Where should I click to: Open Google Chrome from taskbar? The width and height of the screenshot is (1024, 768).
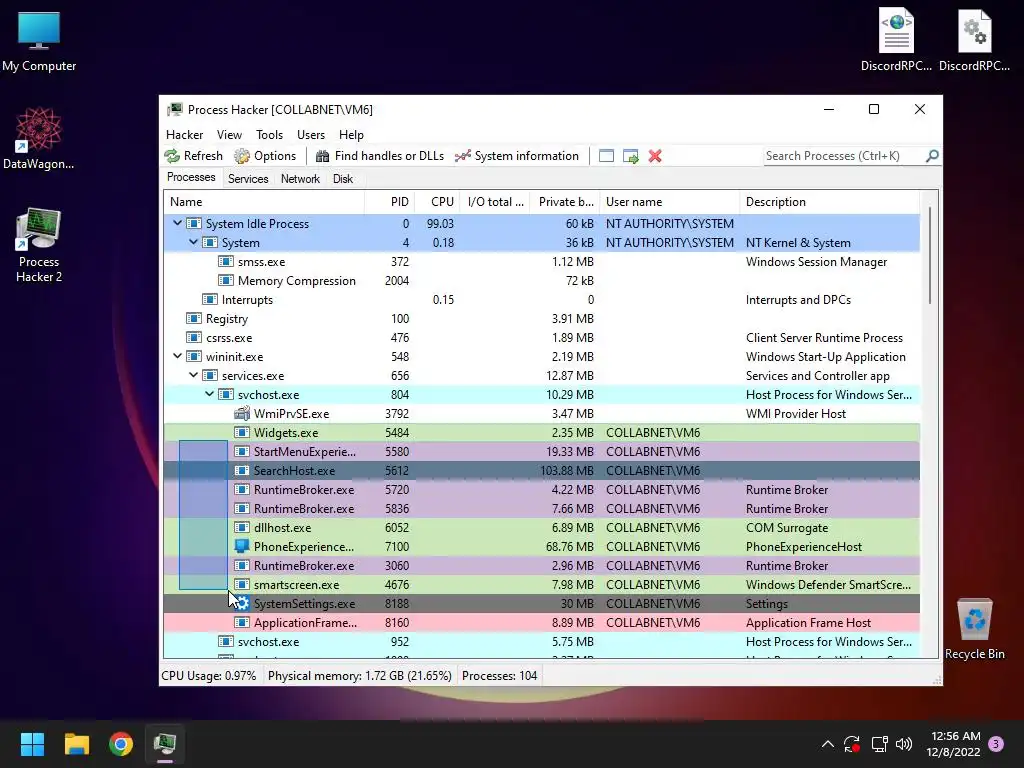[121, 744]
